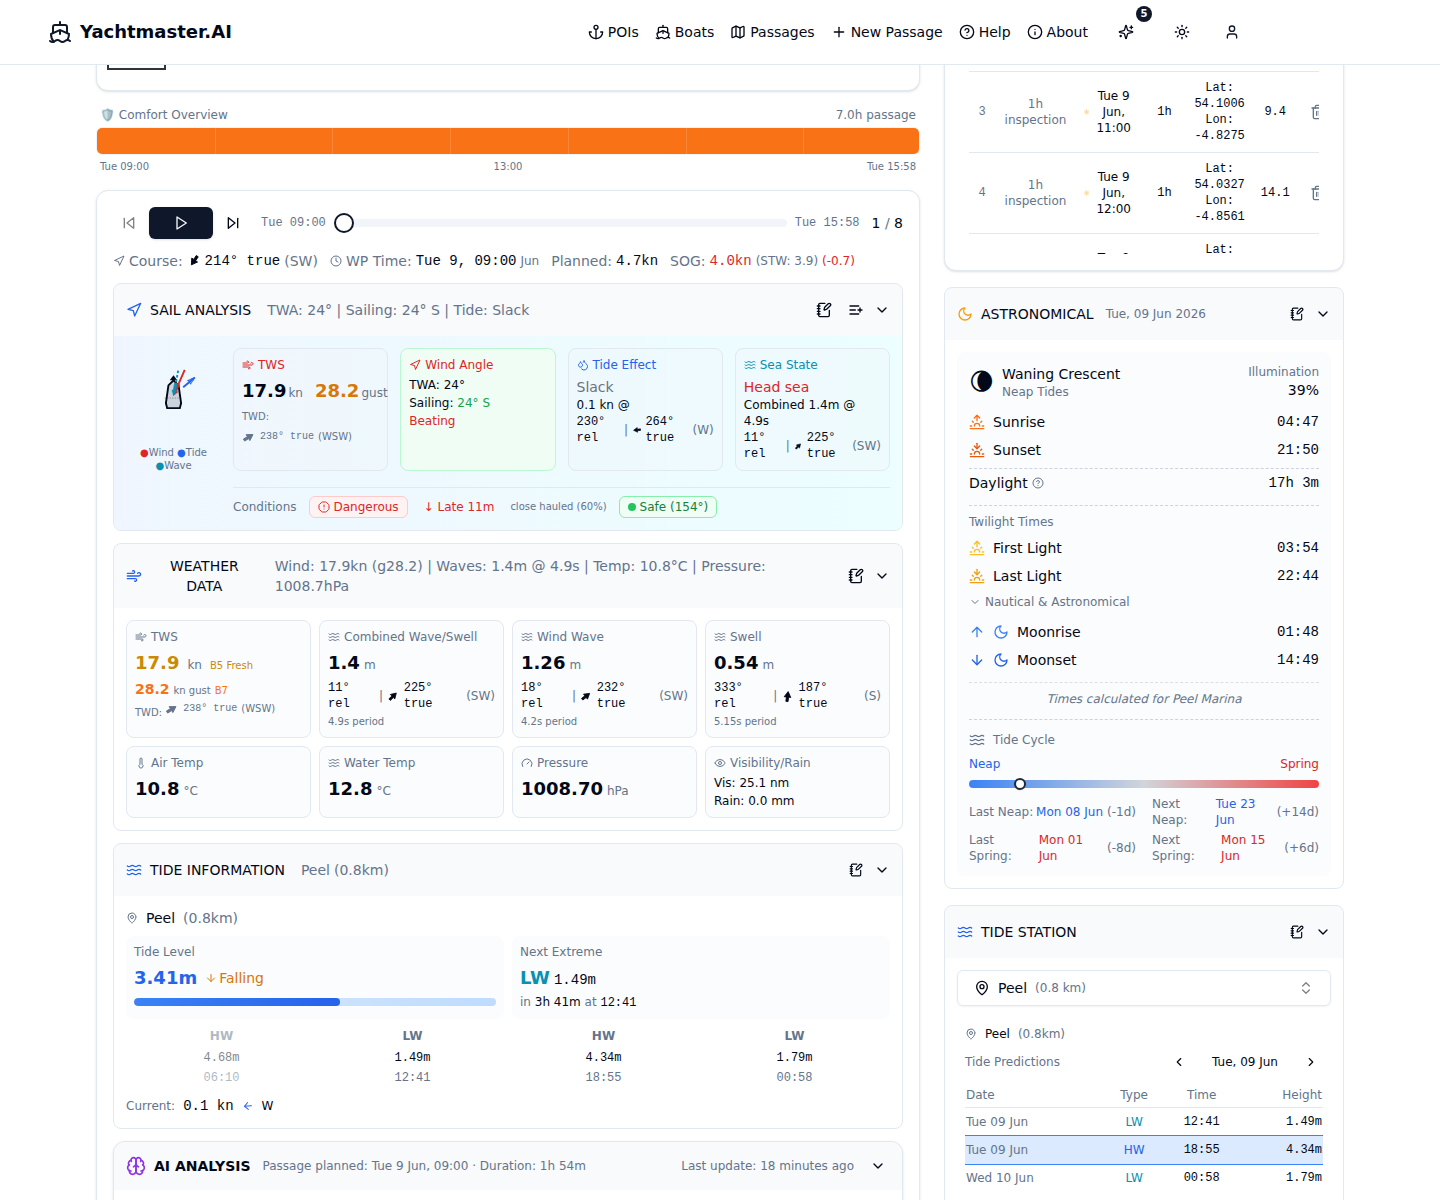Open the user account icon

coord(1232,32)
